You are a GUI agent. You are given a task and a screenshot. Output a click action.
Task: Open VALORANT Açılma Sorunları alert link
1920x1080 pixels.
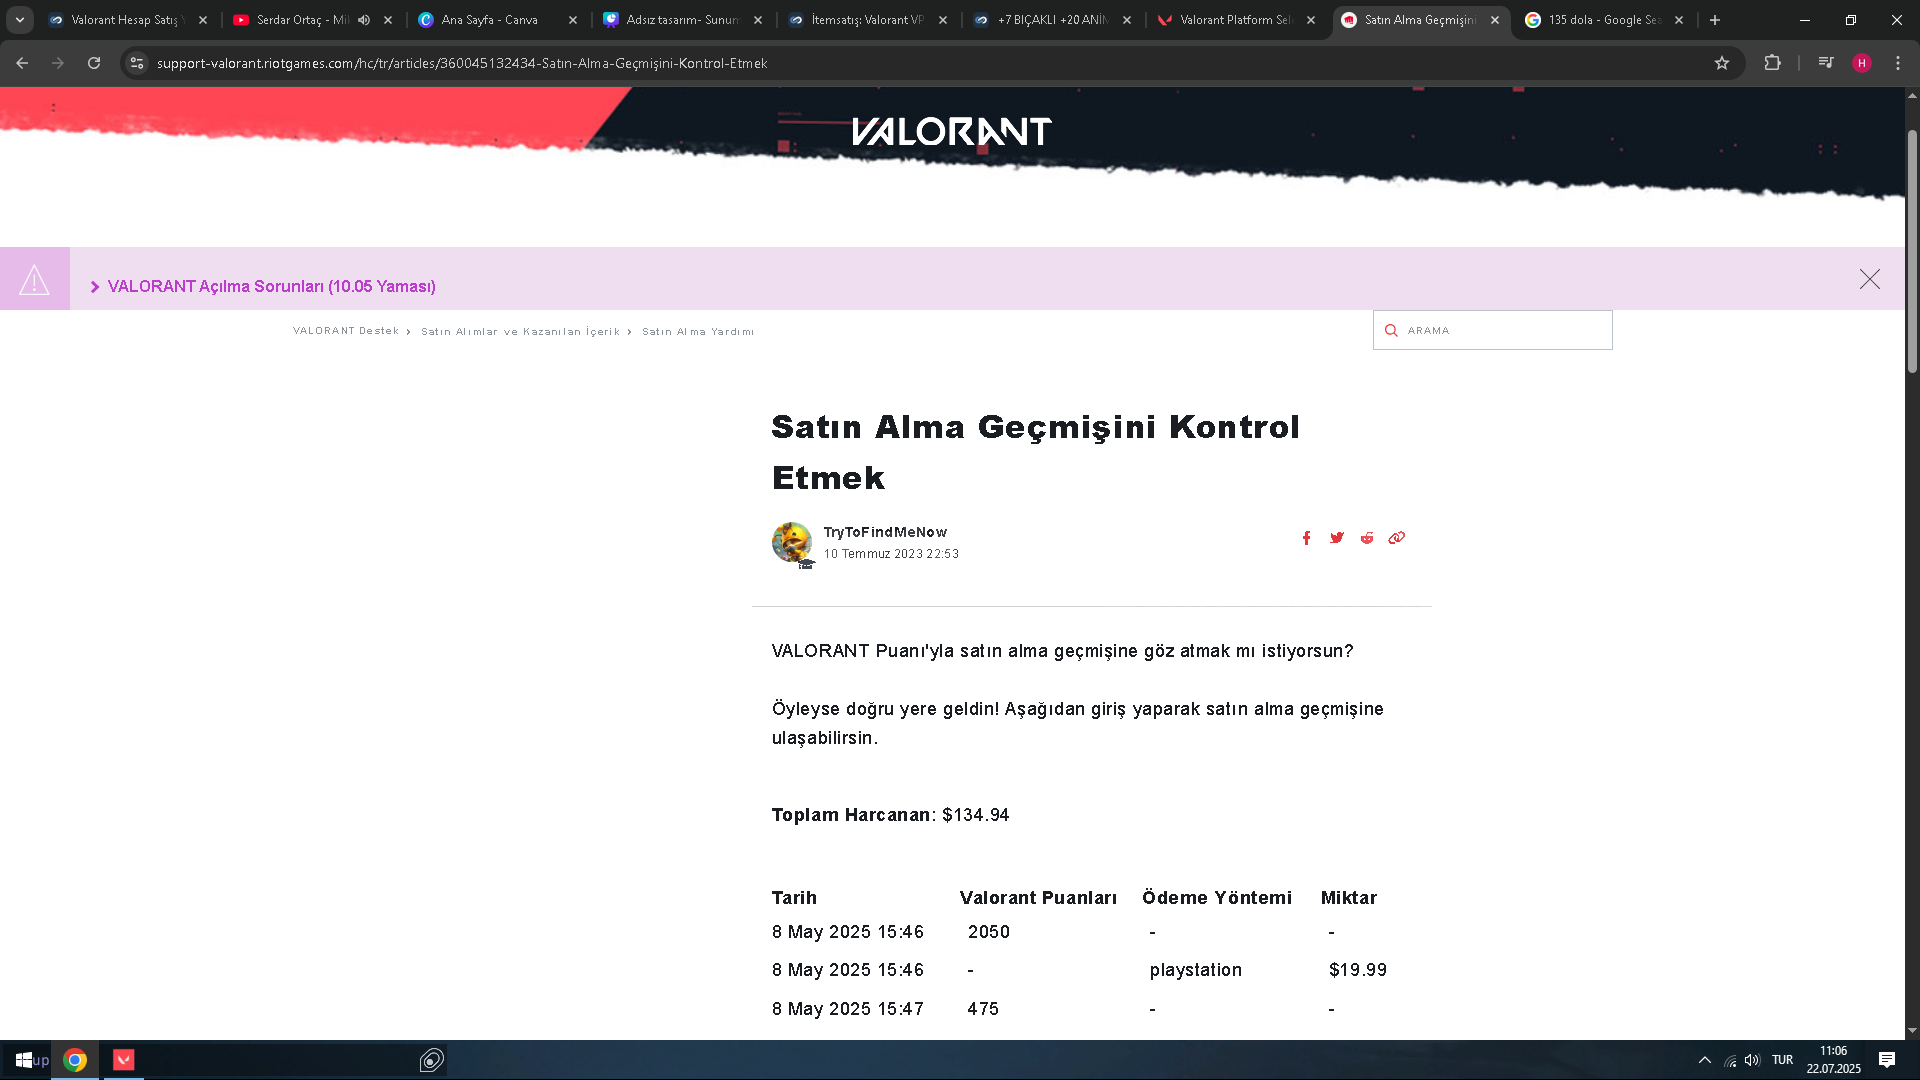[x=271, y=286]
